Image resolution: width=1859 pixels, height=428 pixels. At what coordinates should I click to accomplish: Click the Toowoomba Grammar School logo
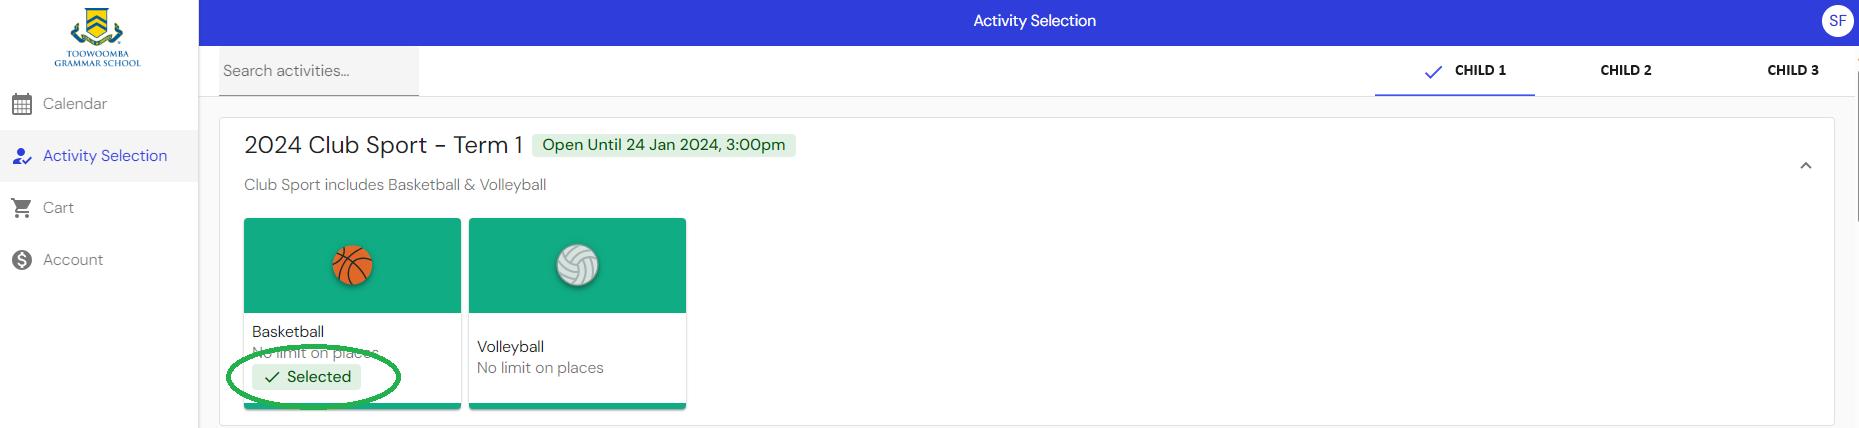97,37
